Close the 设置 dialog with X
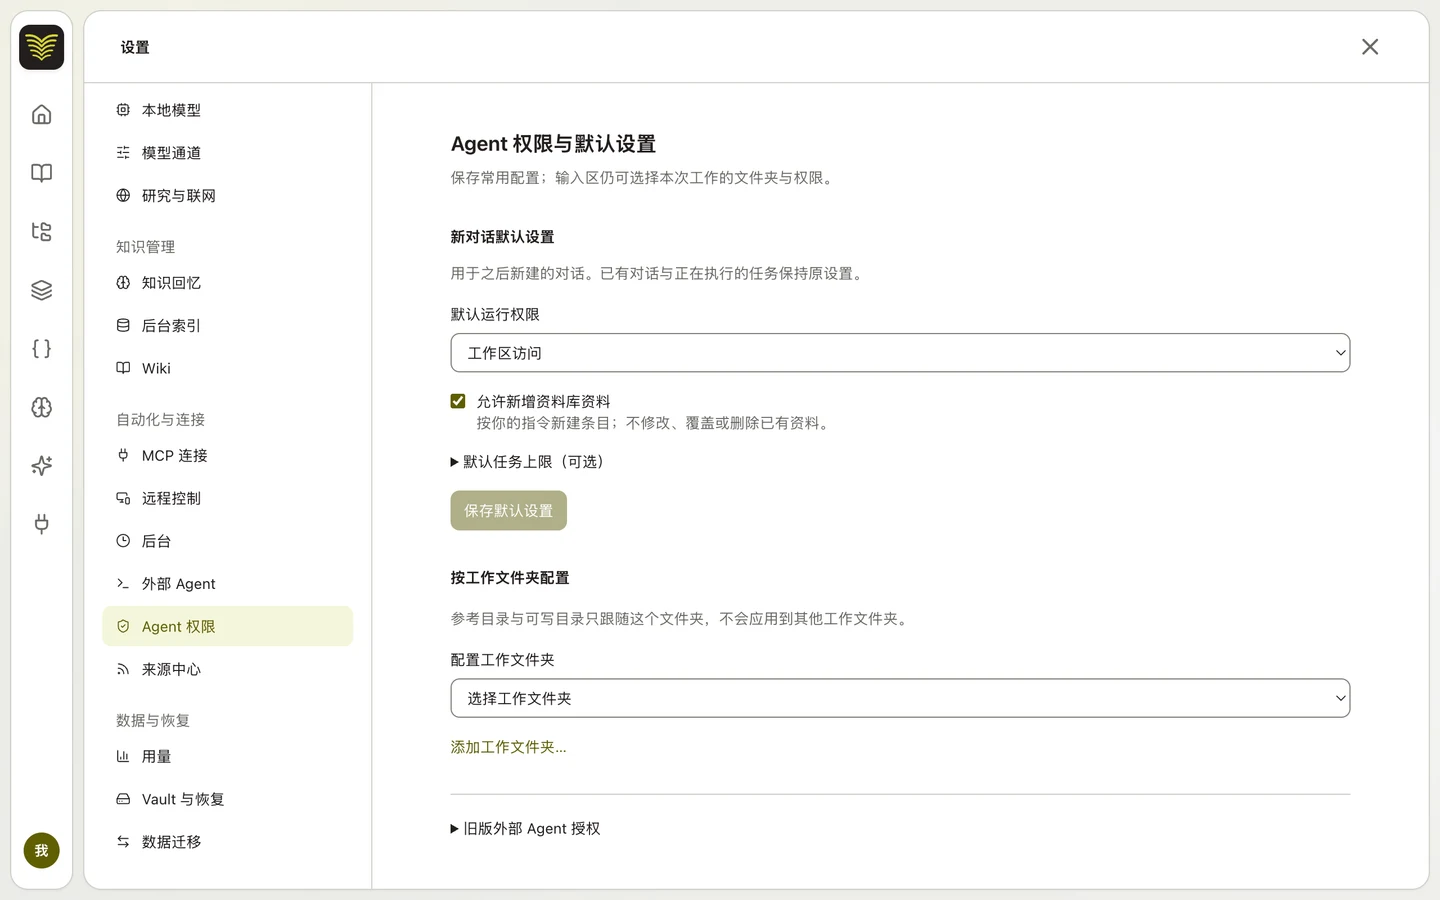Screen dimensions: 1440x900 [x=1370, y=47]
